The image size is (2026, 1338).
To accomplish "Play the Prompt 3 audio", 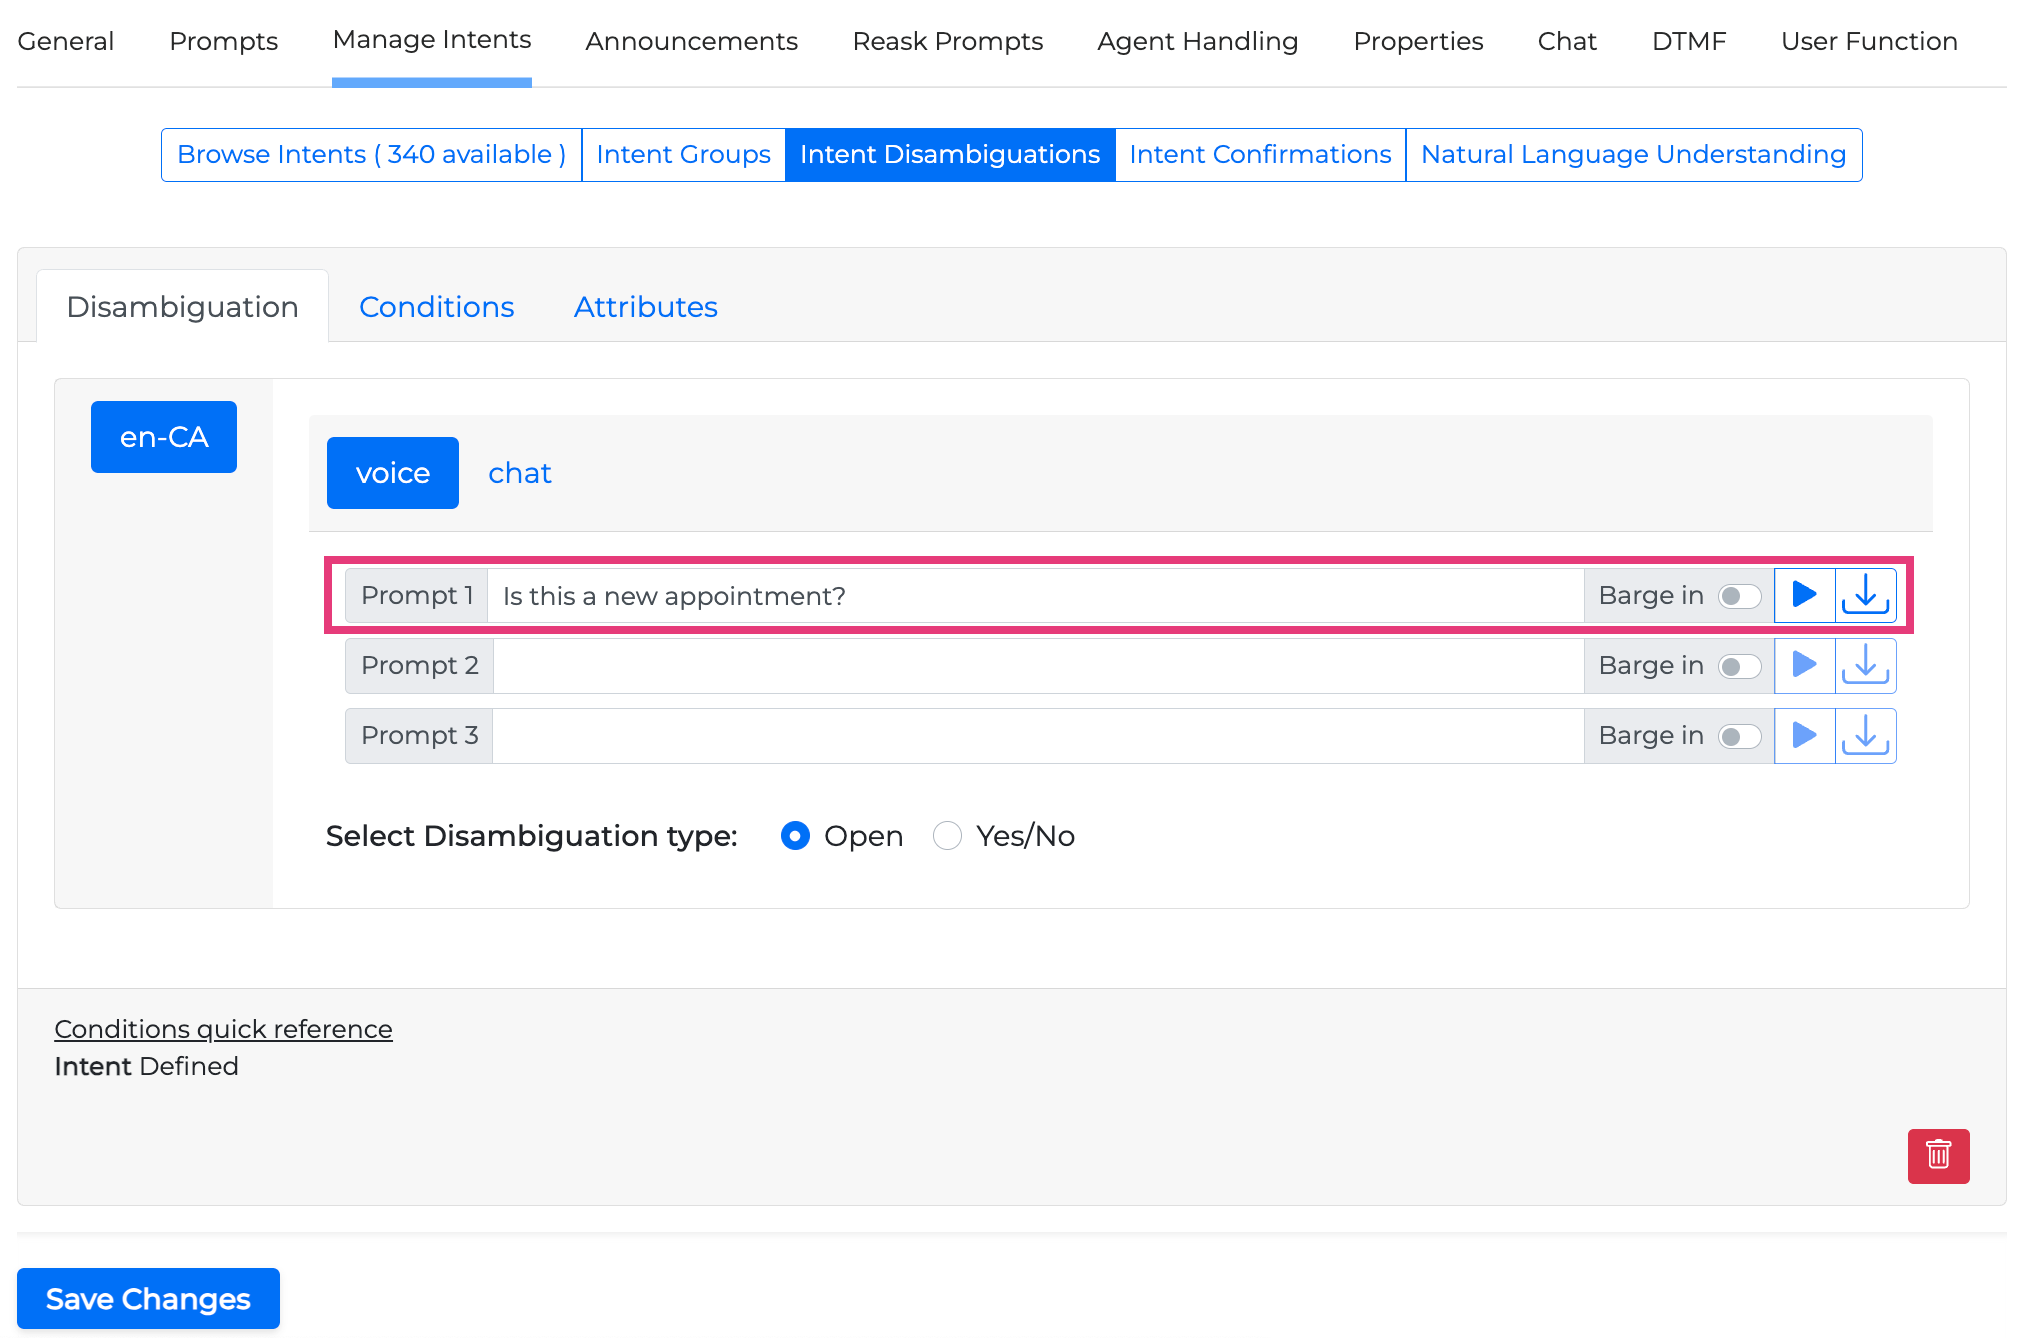I will pyautogui.click(x=1804, y=735).
